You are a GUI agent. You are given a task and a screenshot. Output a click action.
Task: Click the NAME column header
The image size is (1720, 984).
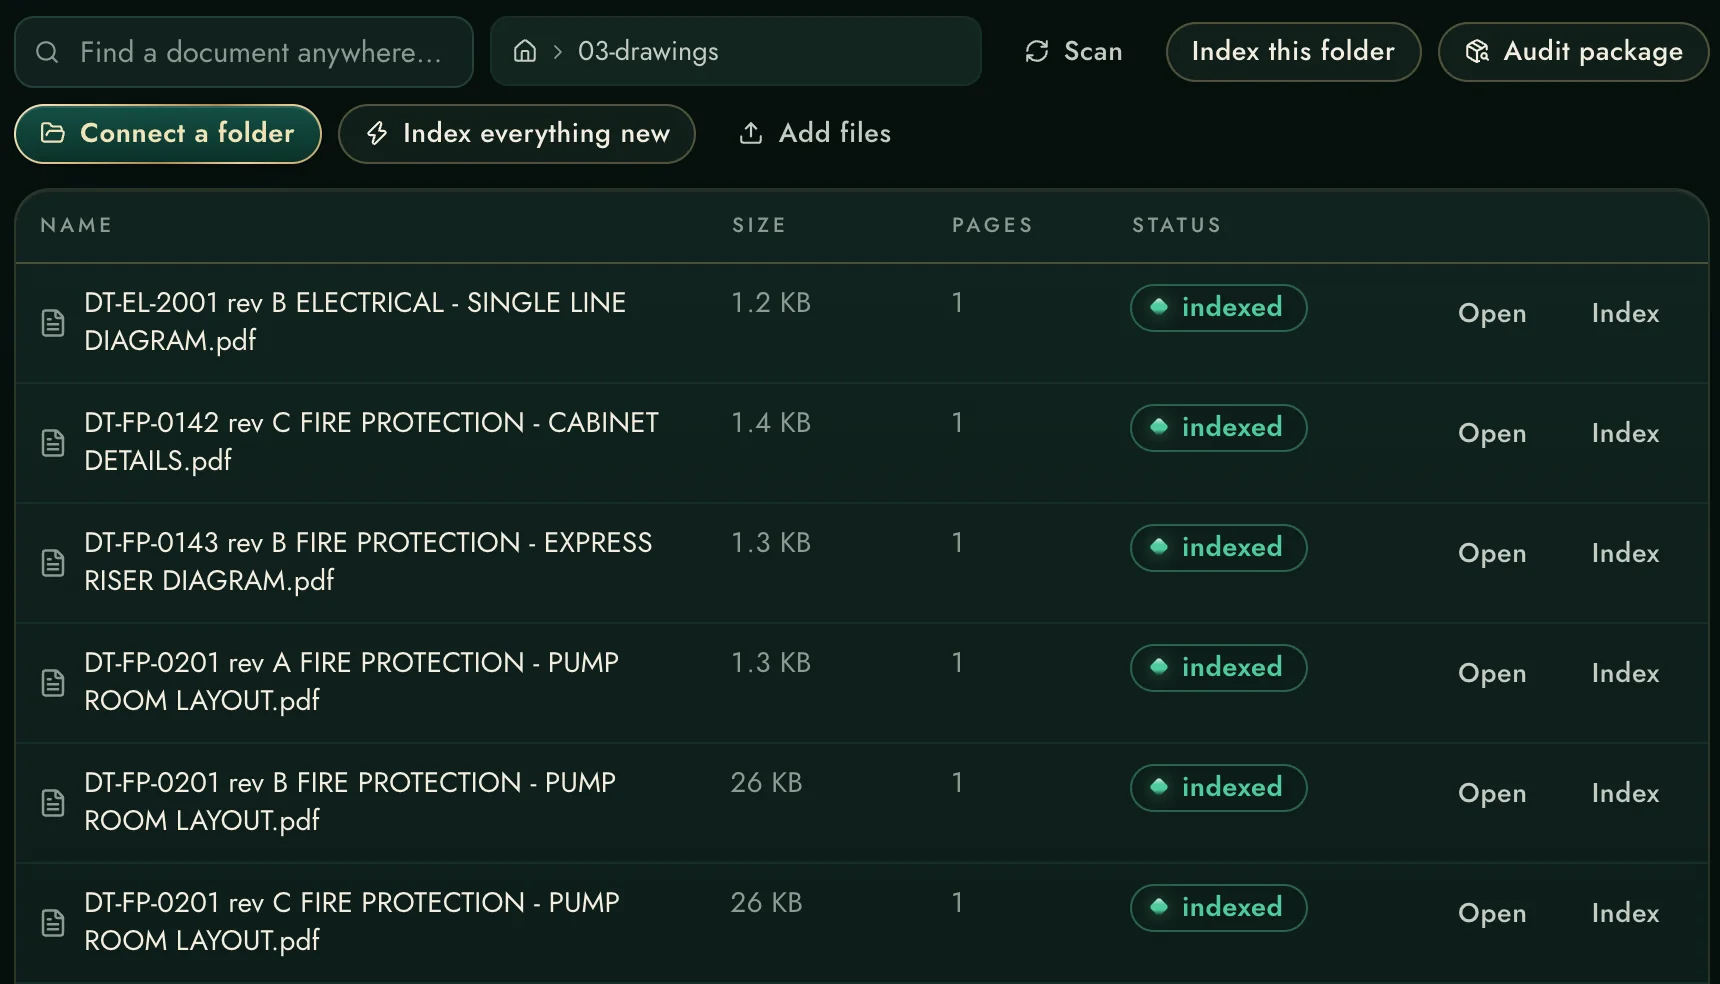tap(76, 225)
